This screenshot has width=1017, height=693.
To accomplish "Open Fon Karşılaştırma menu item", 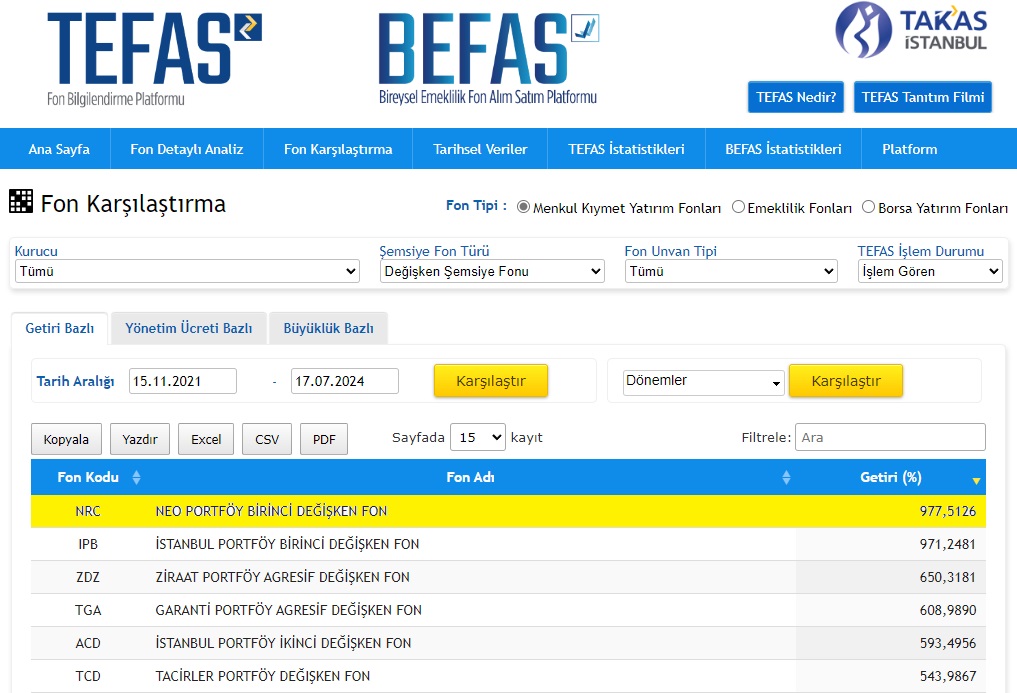I will click(x=338, y=149).
